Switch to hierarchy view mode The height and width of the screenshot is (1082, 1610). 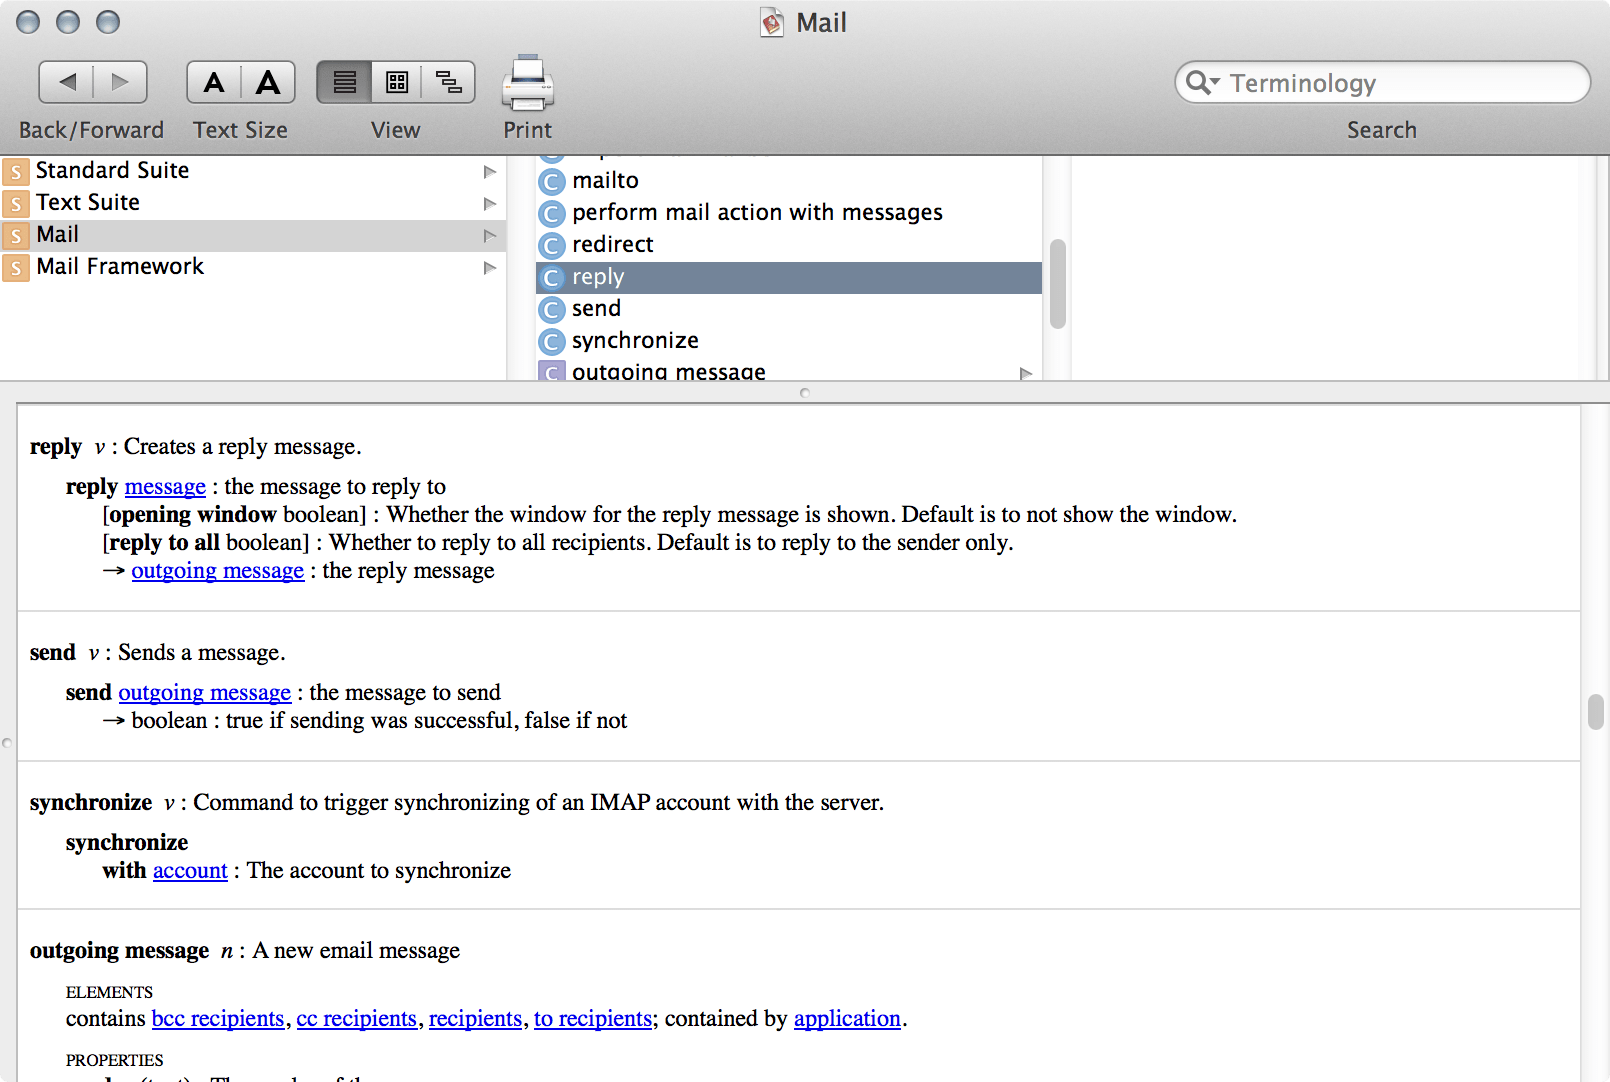pyautogui.click(x=449, y=82)
